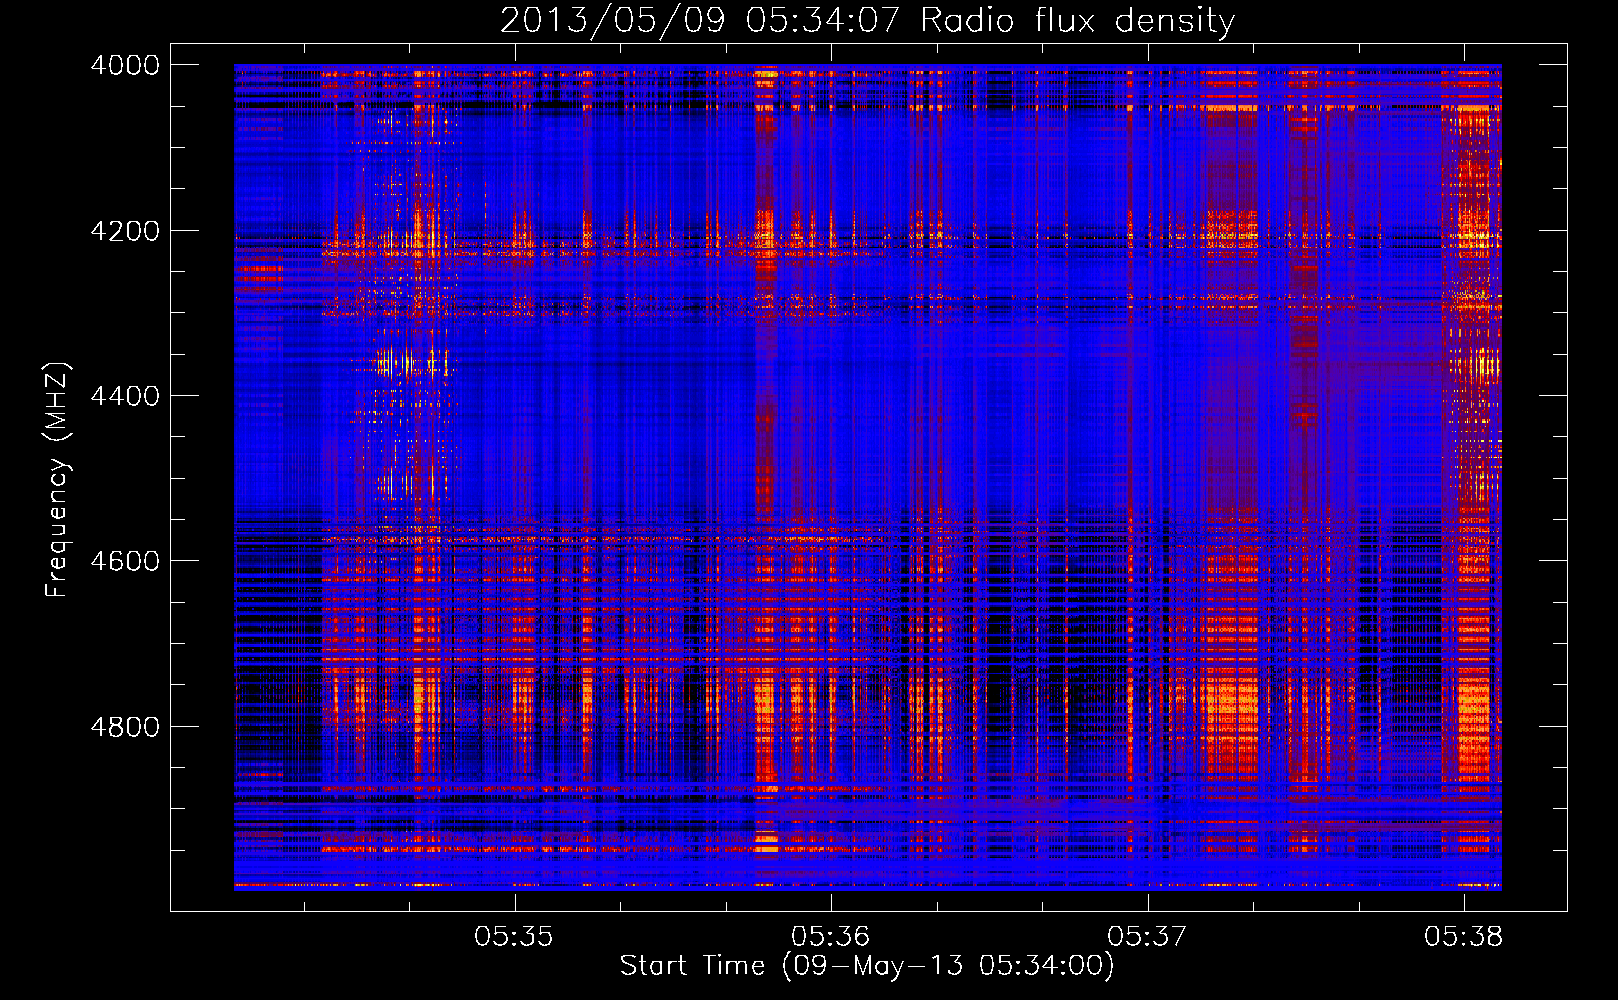The image size is (1618, 1000).
Task: Click the 05:38 time tick label
Action: click(x=1463, y=936)
